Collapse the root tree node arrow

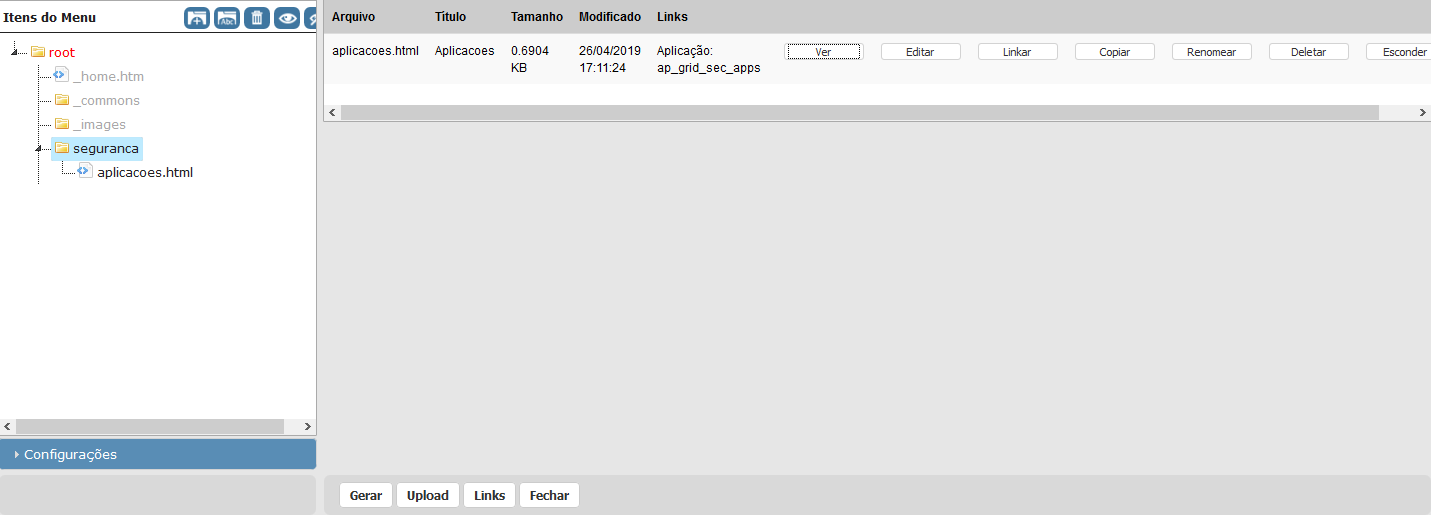tap(14, 52)
